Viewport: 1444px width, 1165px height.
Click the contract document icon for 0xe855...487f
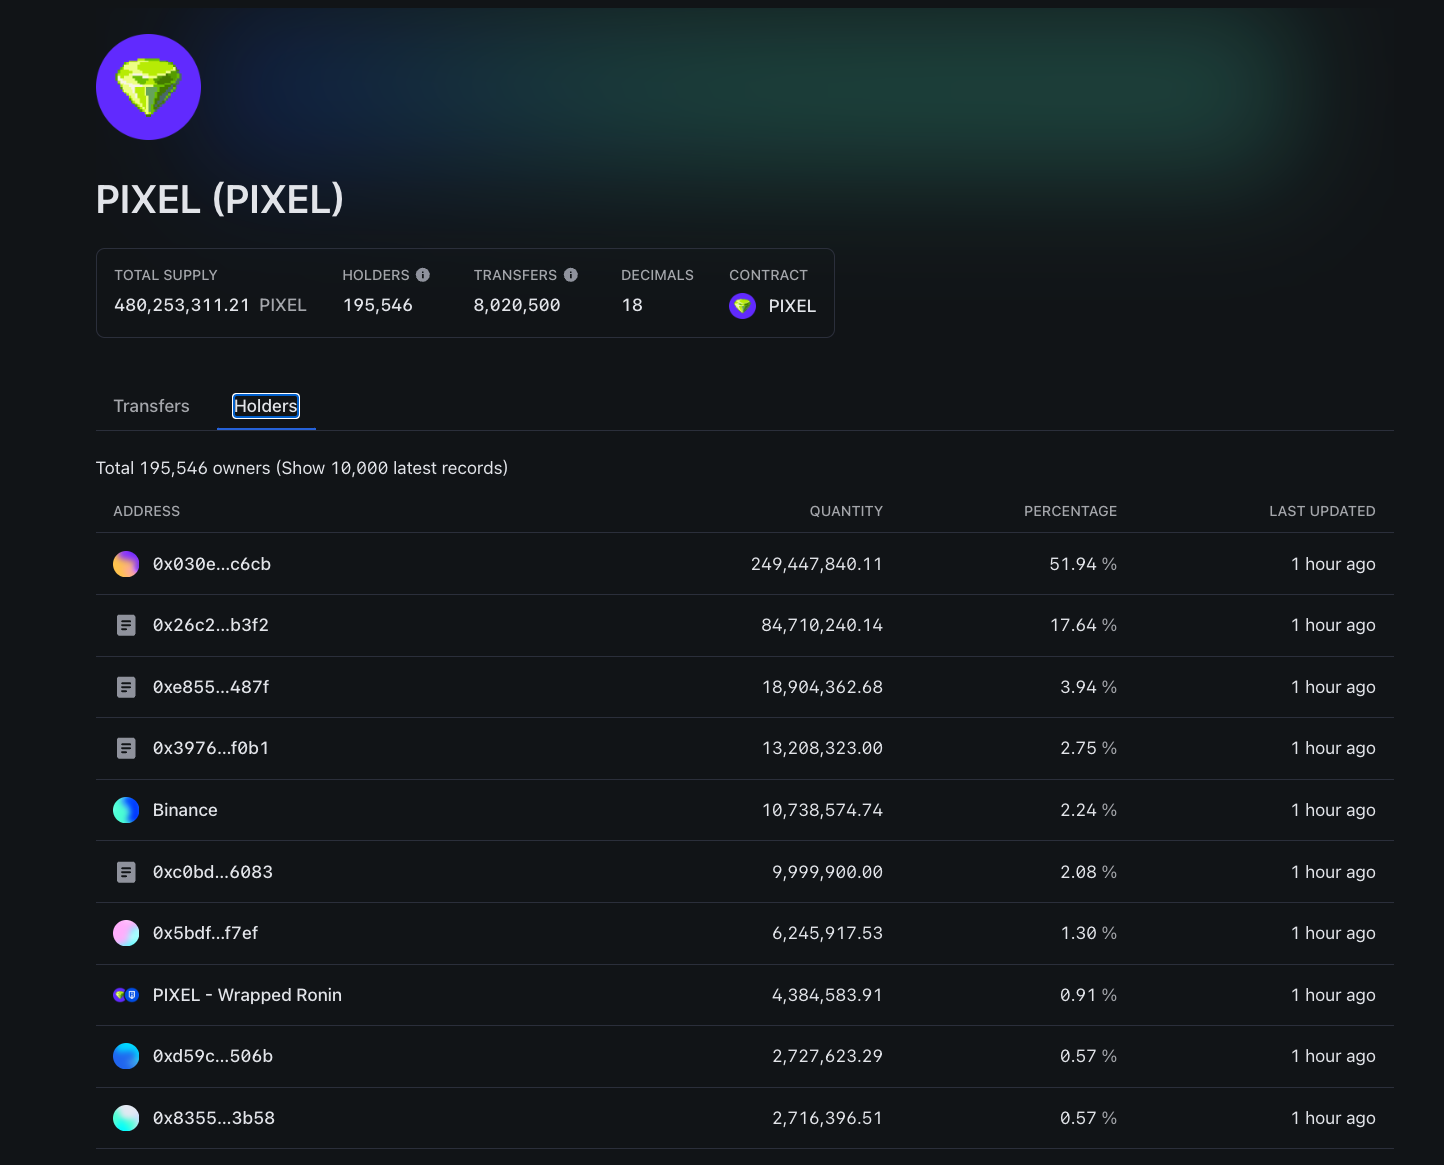coord(126,687)
